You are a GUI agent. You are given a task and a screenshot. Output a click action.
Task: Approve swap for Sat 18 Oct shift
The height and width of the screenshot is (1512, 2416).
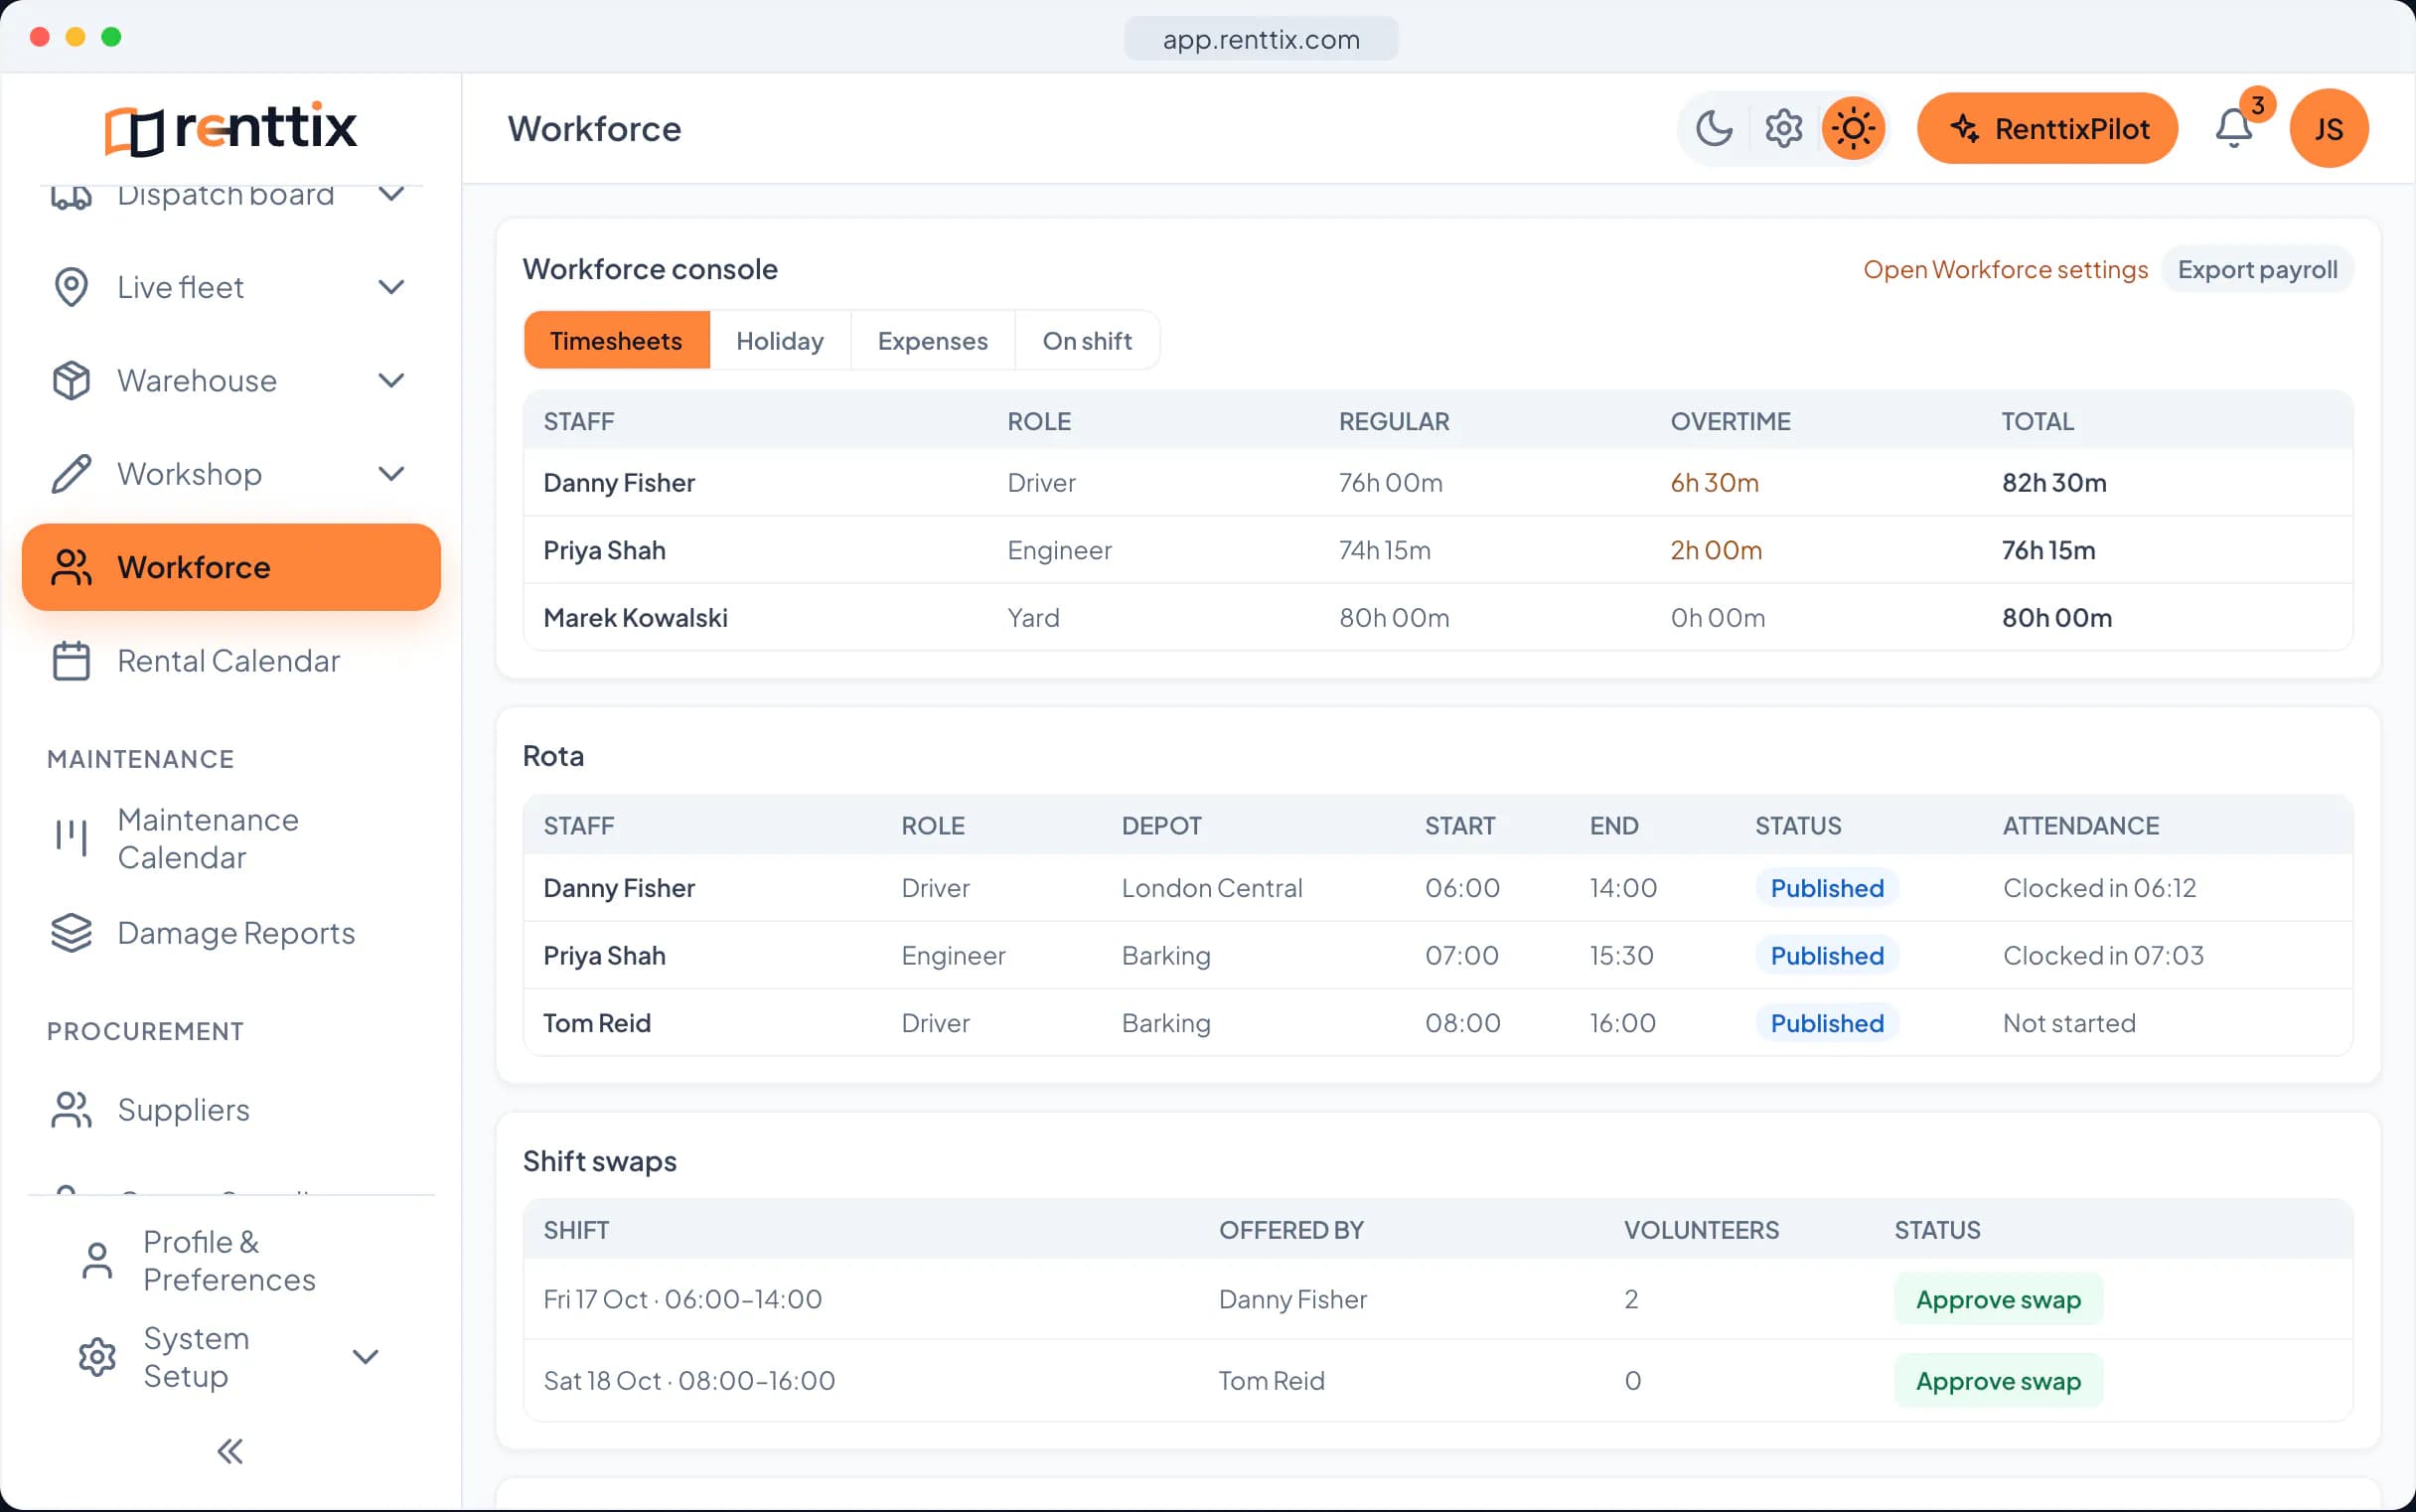tap(1998, 1381)
